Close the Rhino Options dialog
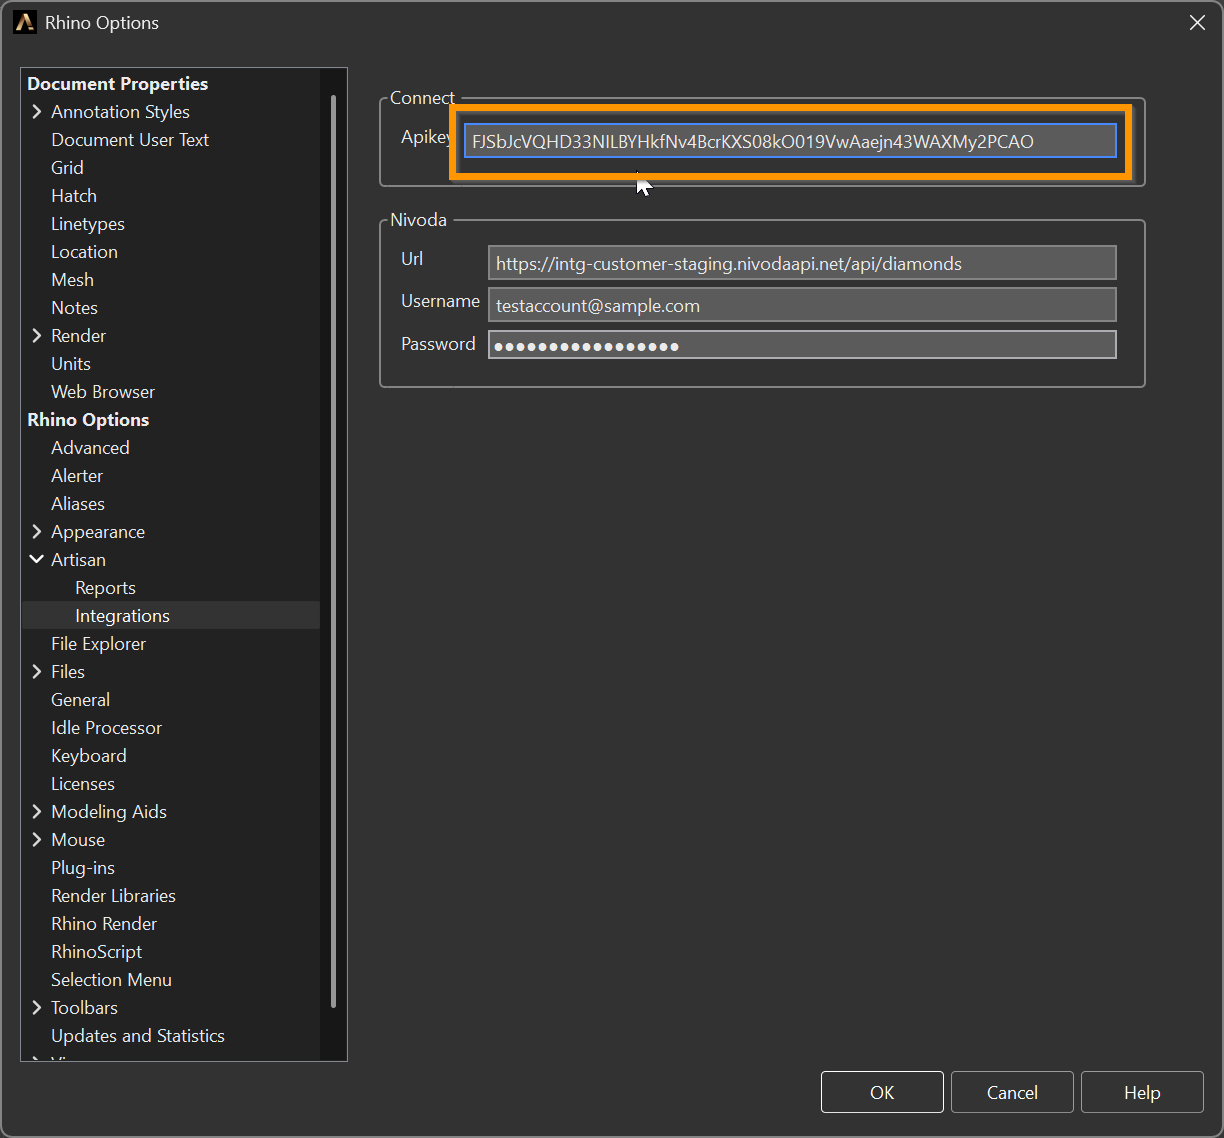 click(1197, 22)
